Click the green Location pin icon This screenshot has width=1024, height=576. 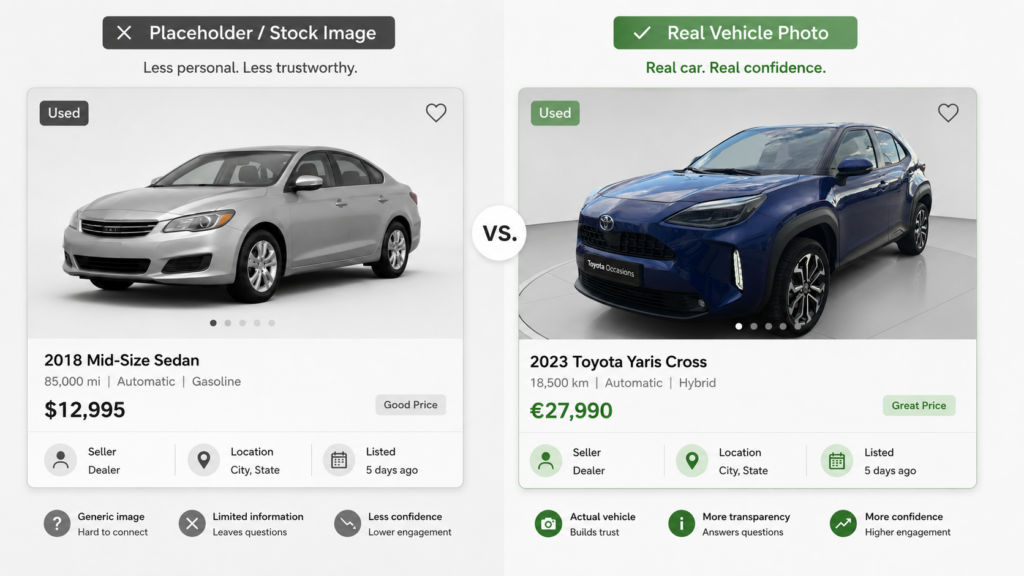point(692,460)
